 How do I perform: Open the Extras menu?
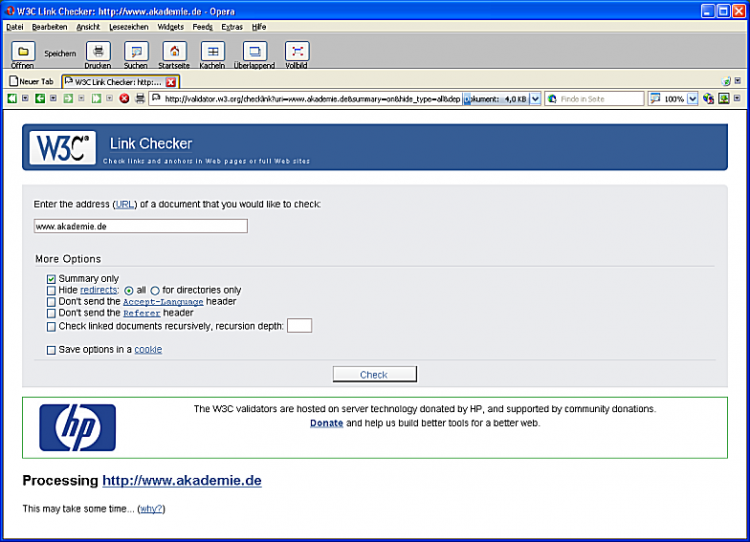coord(232,27)
